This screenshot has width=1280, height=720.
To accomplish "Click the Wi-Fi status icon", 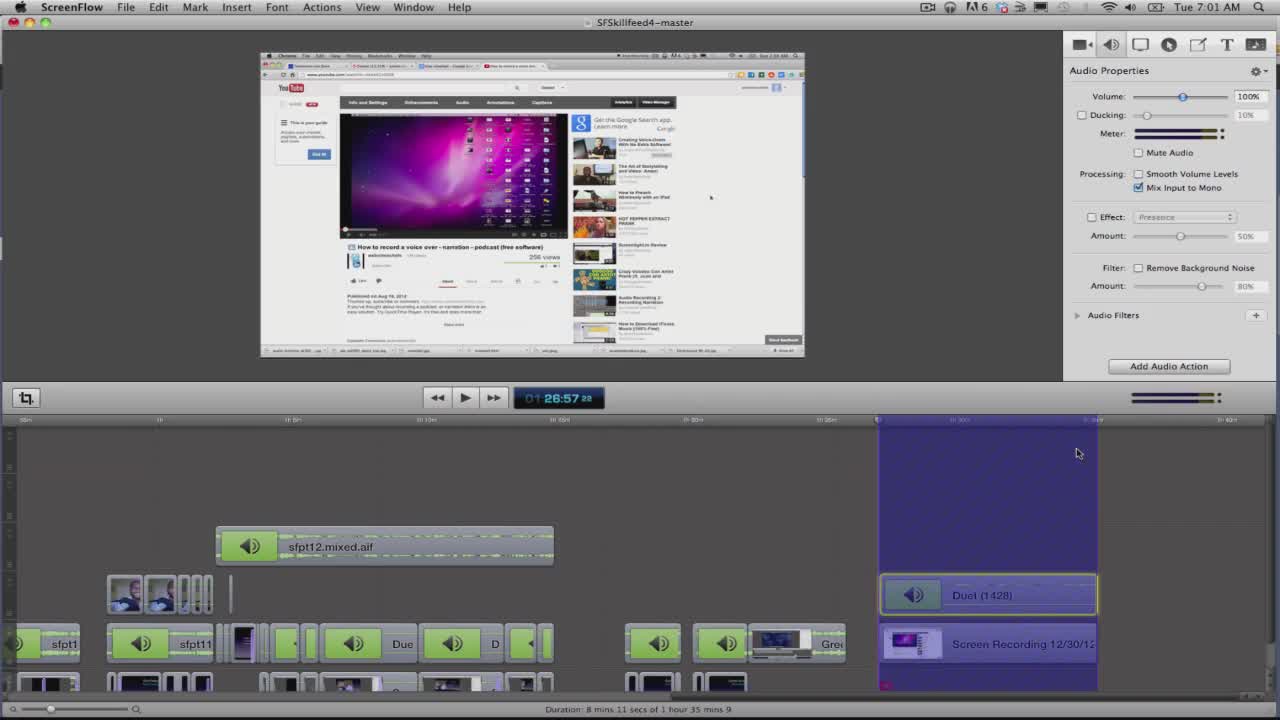I will (1108, 7).
